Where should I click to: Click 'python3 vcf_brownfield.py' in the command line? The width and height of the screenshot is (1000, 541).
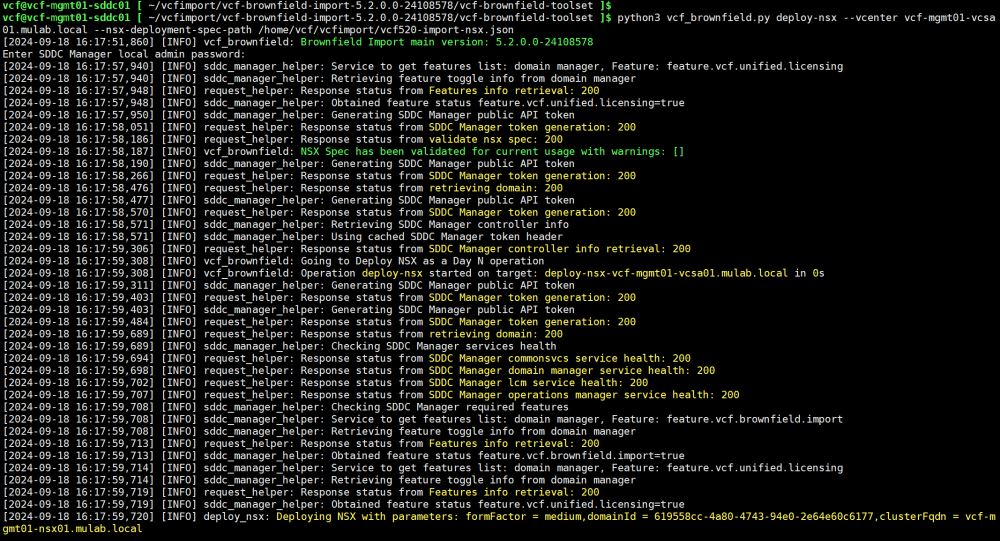693,18
